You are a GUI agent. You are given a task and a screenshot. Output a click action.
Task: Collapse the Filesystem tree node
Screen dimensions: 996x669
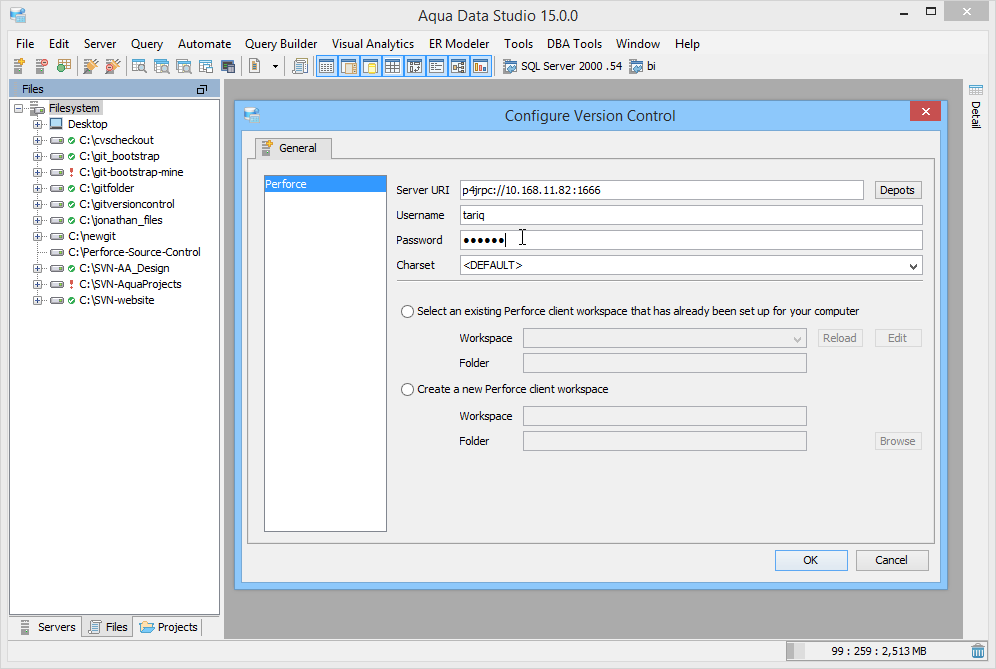[x=18, y=109]
